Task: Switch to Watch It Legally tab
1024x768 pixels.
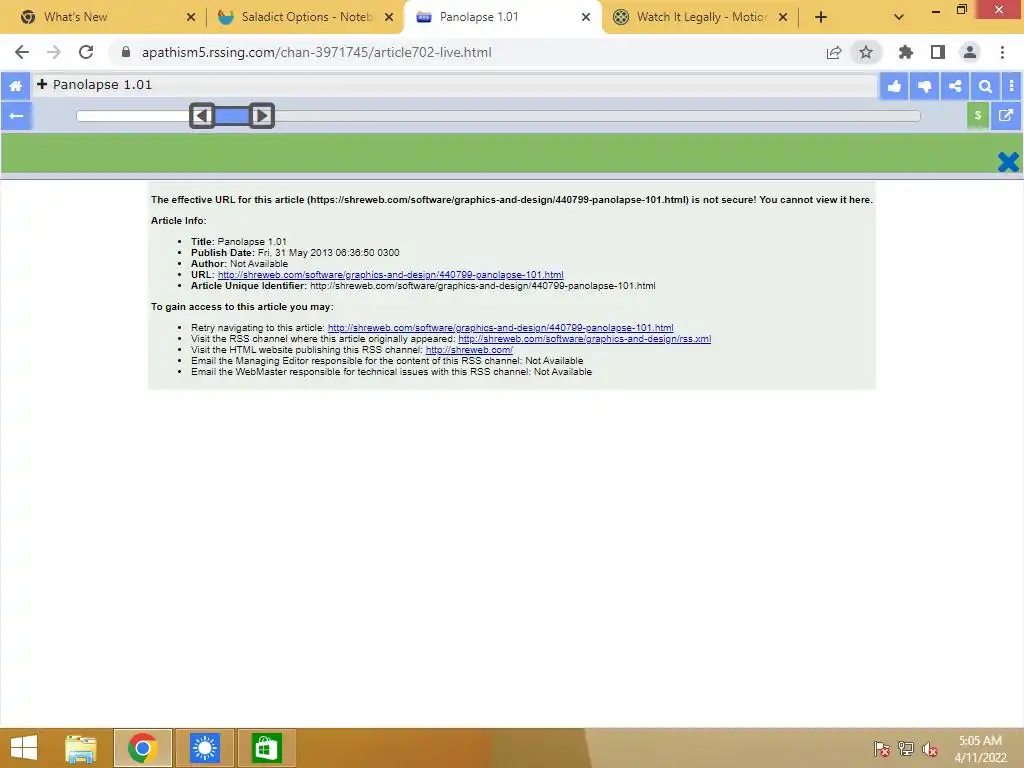Action: click(701, 17)
